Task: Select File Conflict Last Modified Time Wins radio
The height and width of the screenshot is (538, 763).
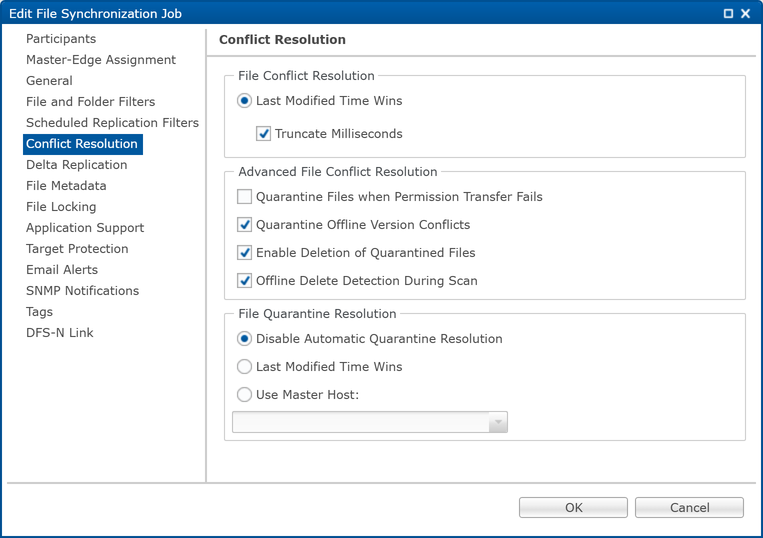Action: [244, 101]
